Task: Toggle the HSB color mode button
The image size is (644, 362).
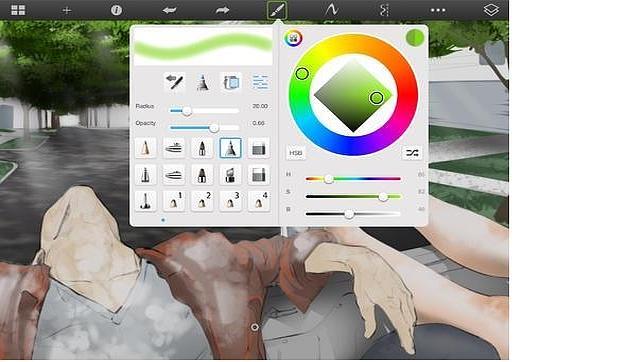Action: (x=295, y=153)
